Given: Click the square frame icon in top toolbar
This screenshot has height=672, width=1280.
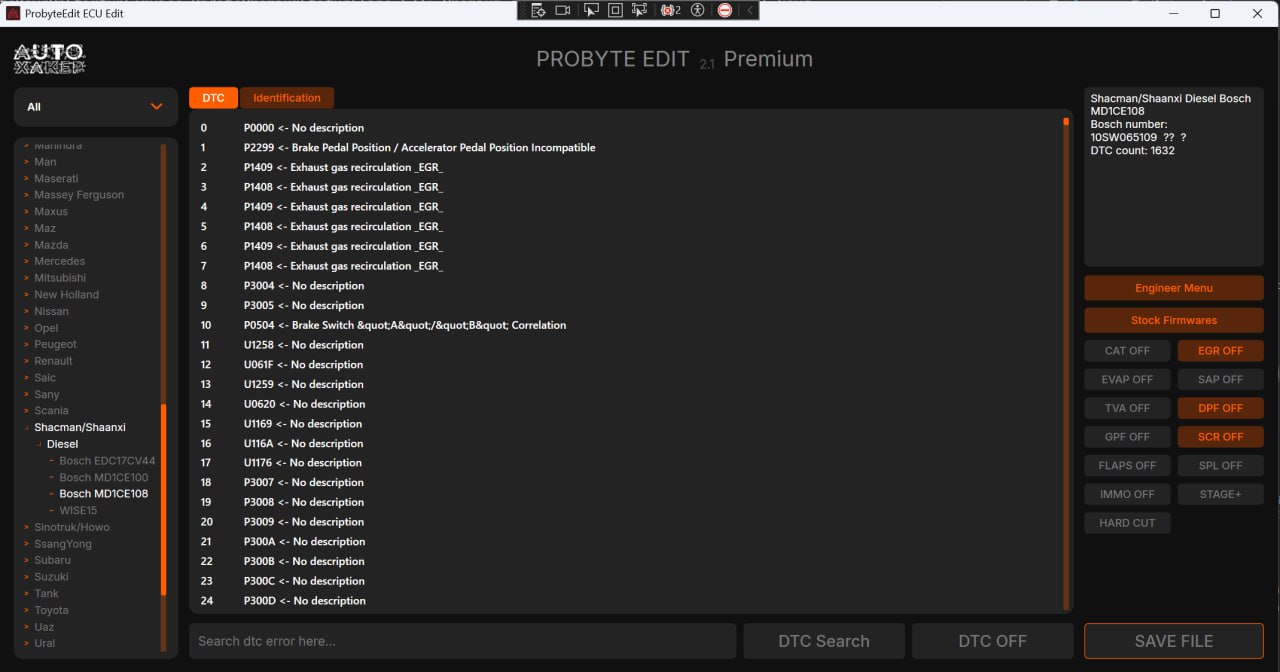Looking at the screenshot, I should click(615, 10).
